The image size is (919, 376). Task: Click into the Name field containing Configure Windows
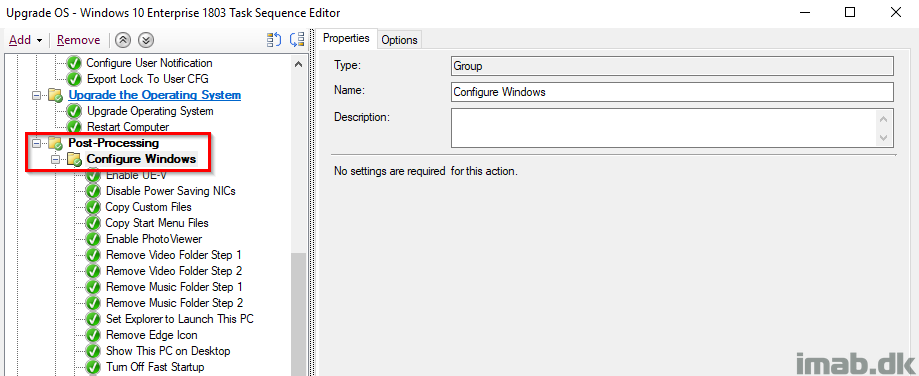tap(672, 92)
